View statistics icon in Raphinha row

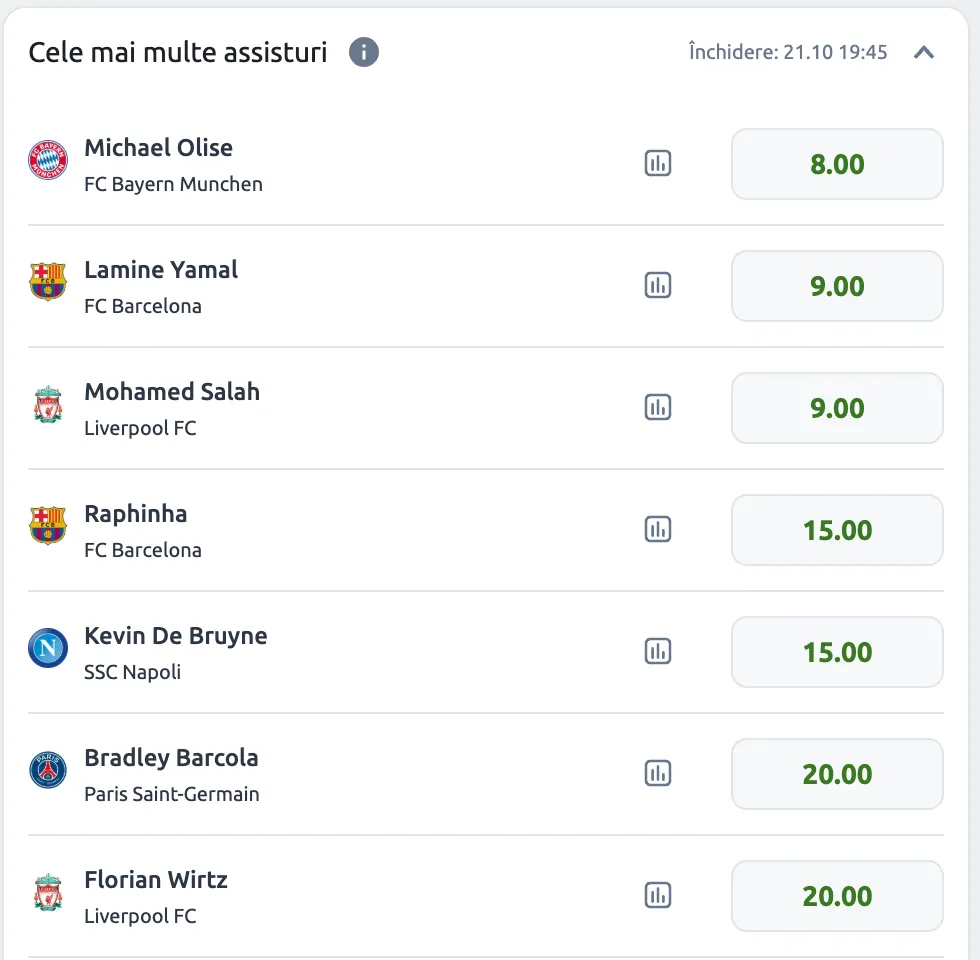pos(658,530)
